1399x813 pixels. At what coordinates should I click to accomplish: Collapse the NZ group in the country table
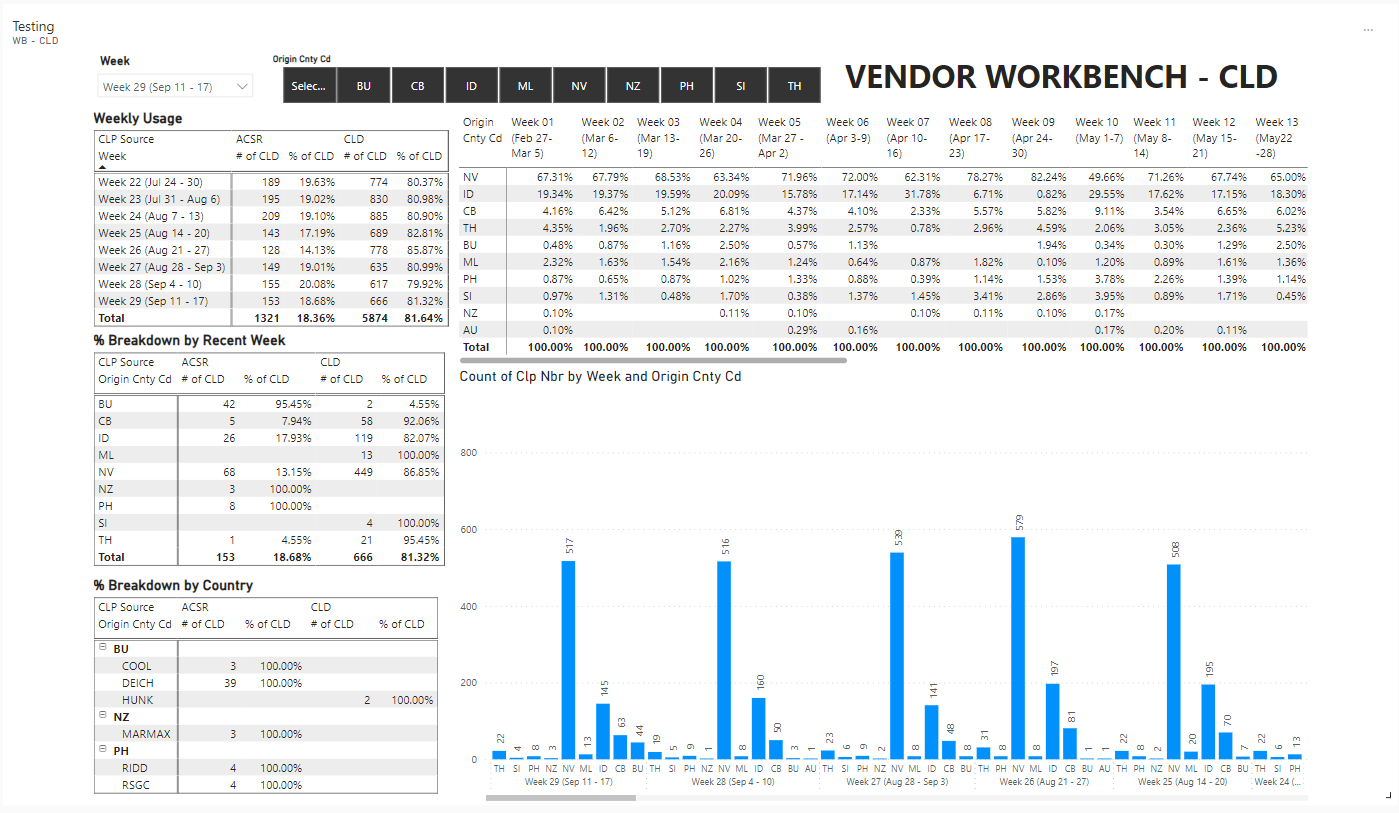coord(103,715)
